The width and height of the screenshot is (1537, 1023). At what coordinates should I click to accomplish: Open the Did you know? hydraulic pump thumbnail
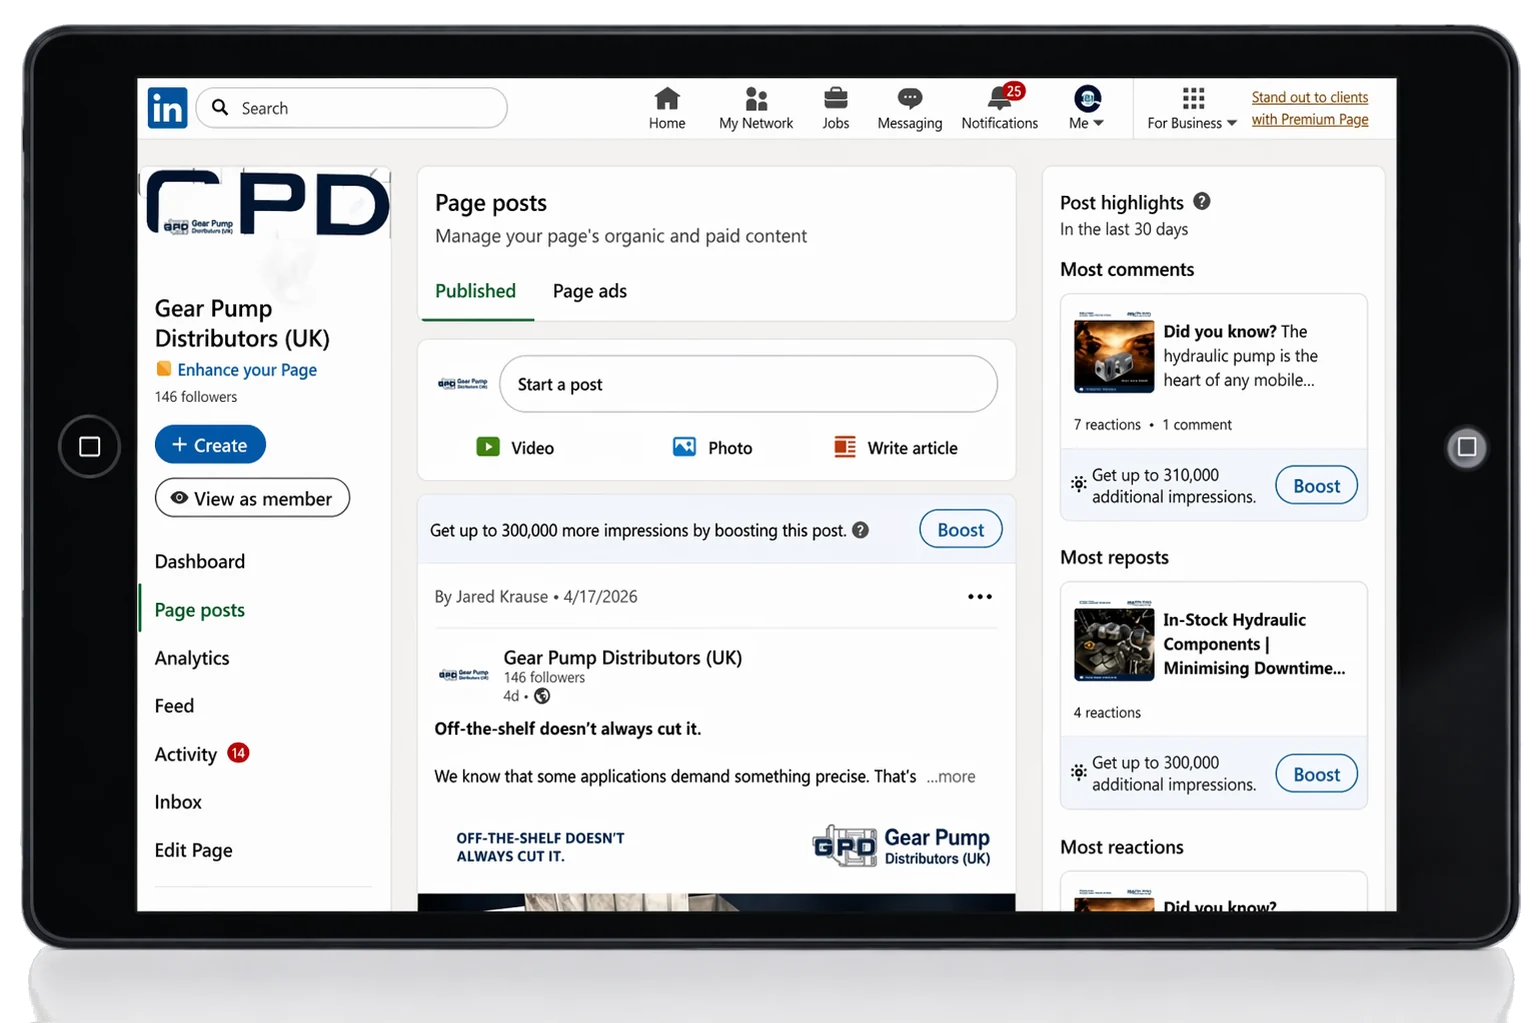click(1114, 352)
